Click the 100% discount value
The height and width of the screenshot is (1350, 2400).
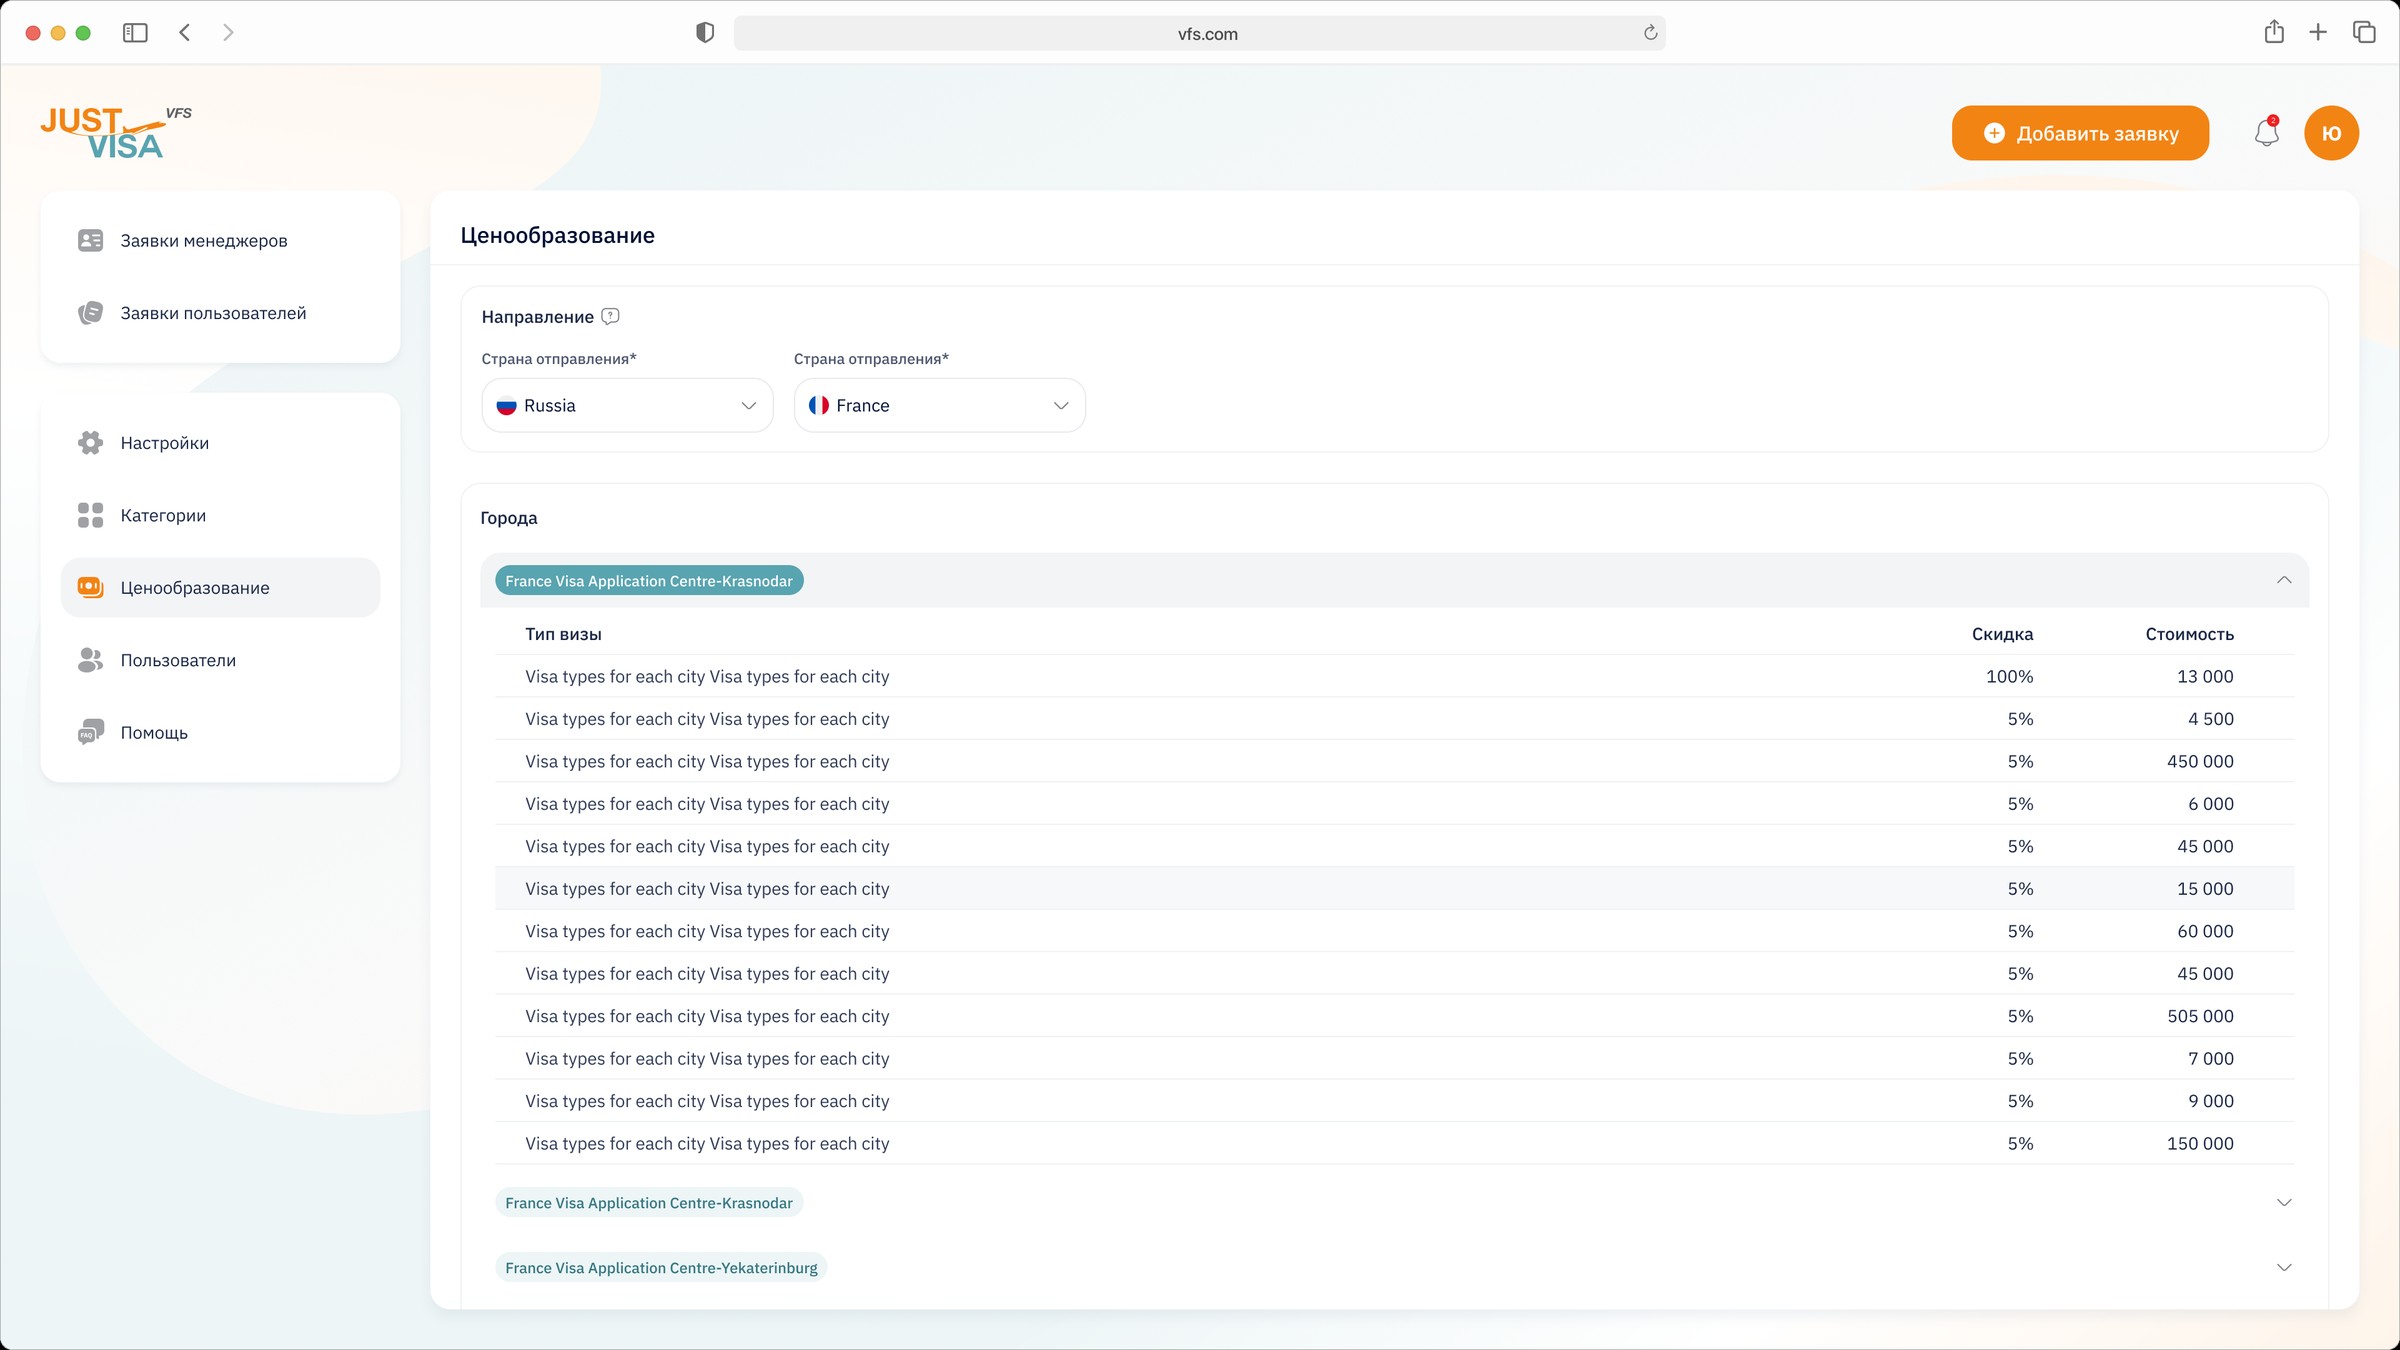[2009, 677]
